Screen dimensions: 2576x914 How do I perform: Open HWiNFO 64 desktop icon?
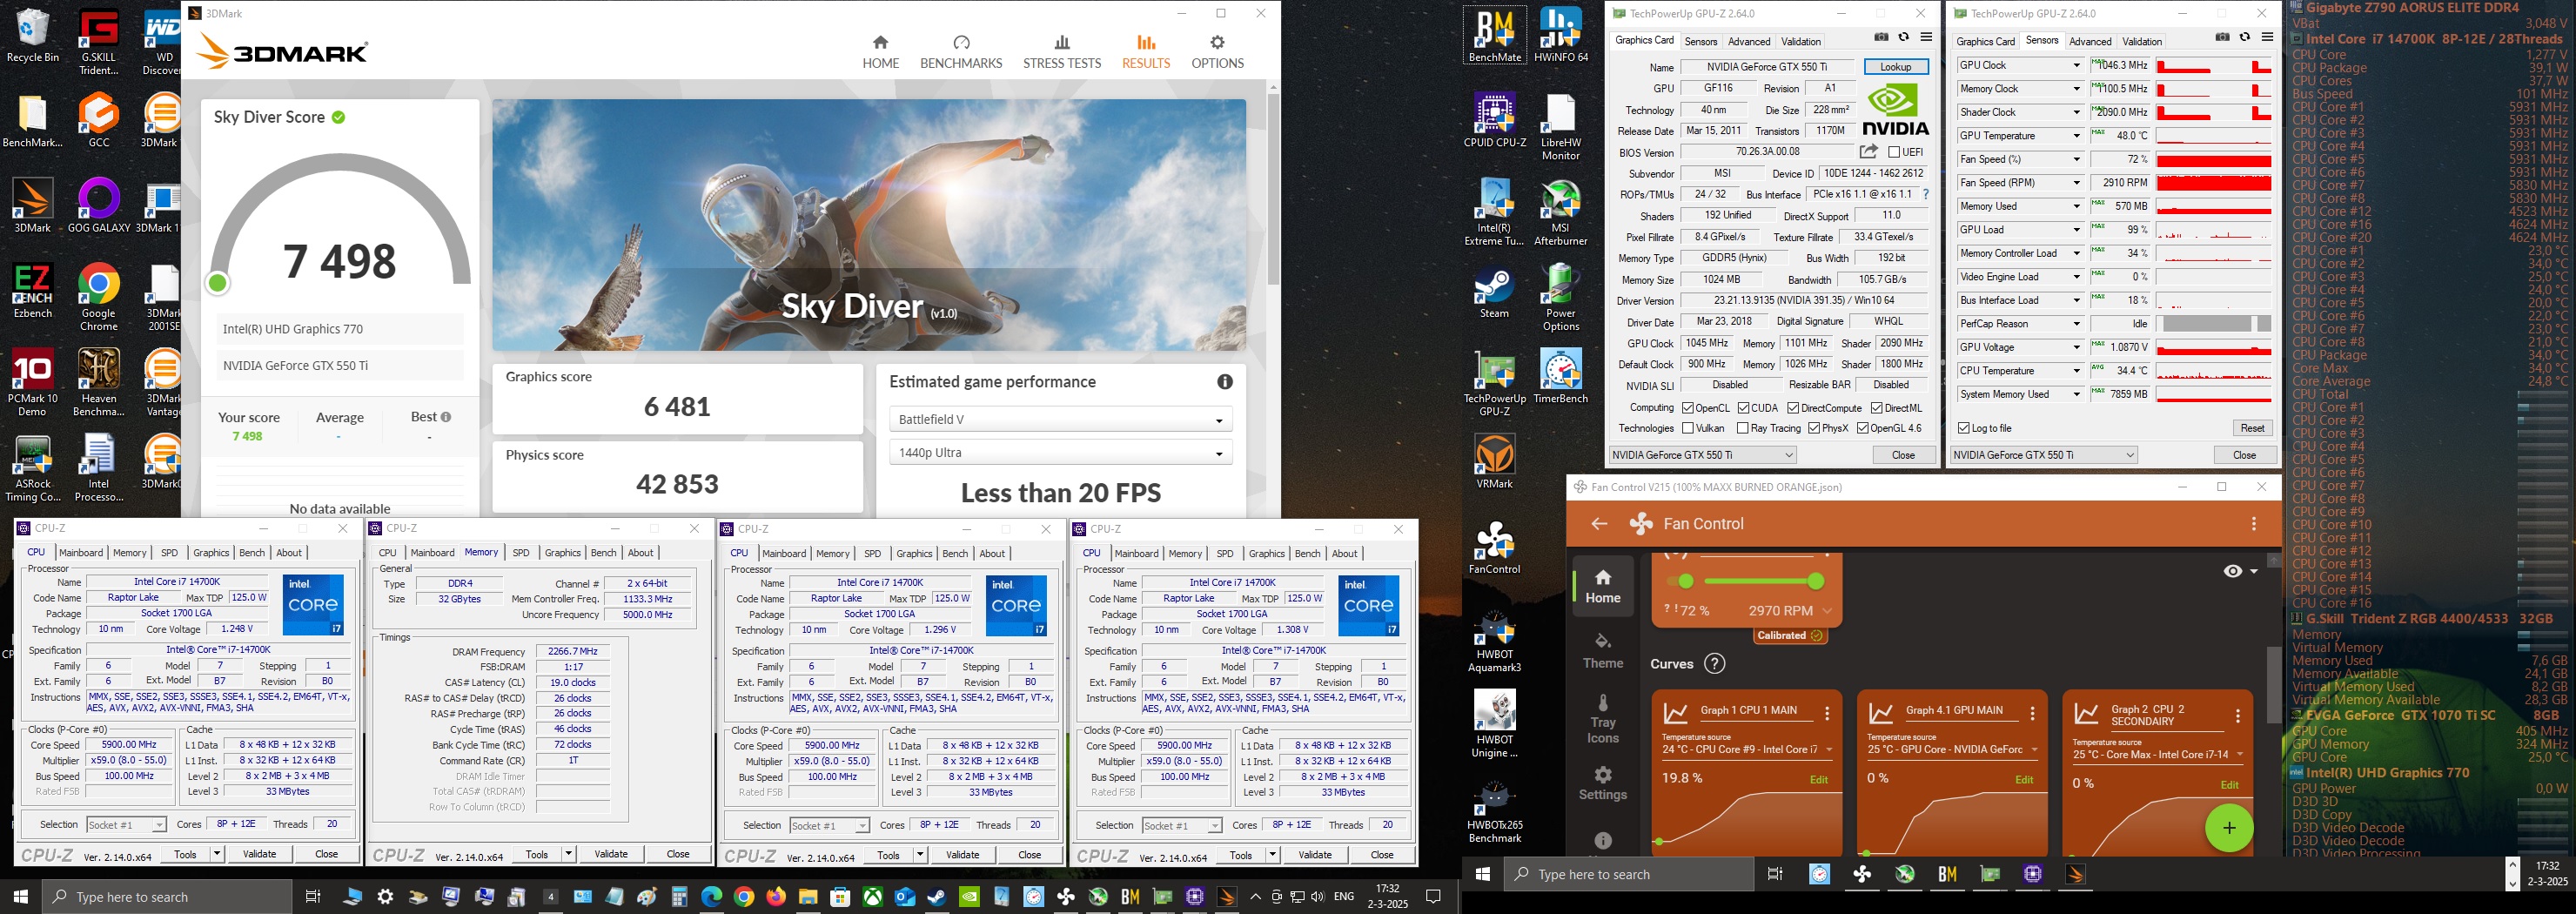tap(1560, 35)
